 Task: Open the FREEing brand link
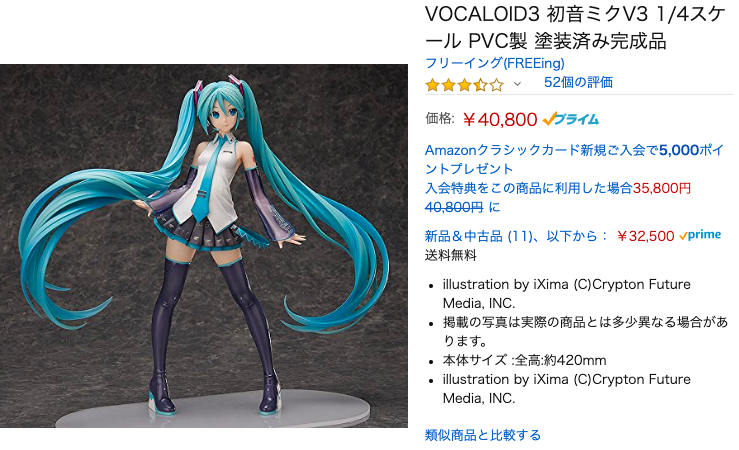coord(494,63)
